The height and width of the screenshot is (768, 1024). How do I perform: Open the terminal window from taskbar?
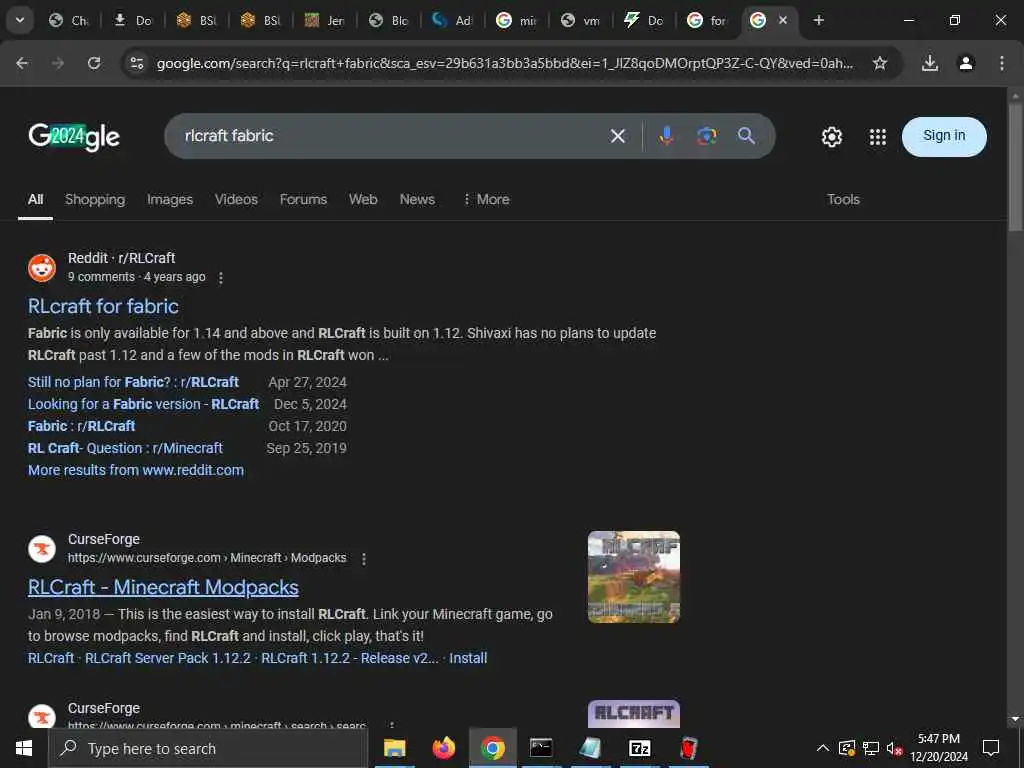541,748
